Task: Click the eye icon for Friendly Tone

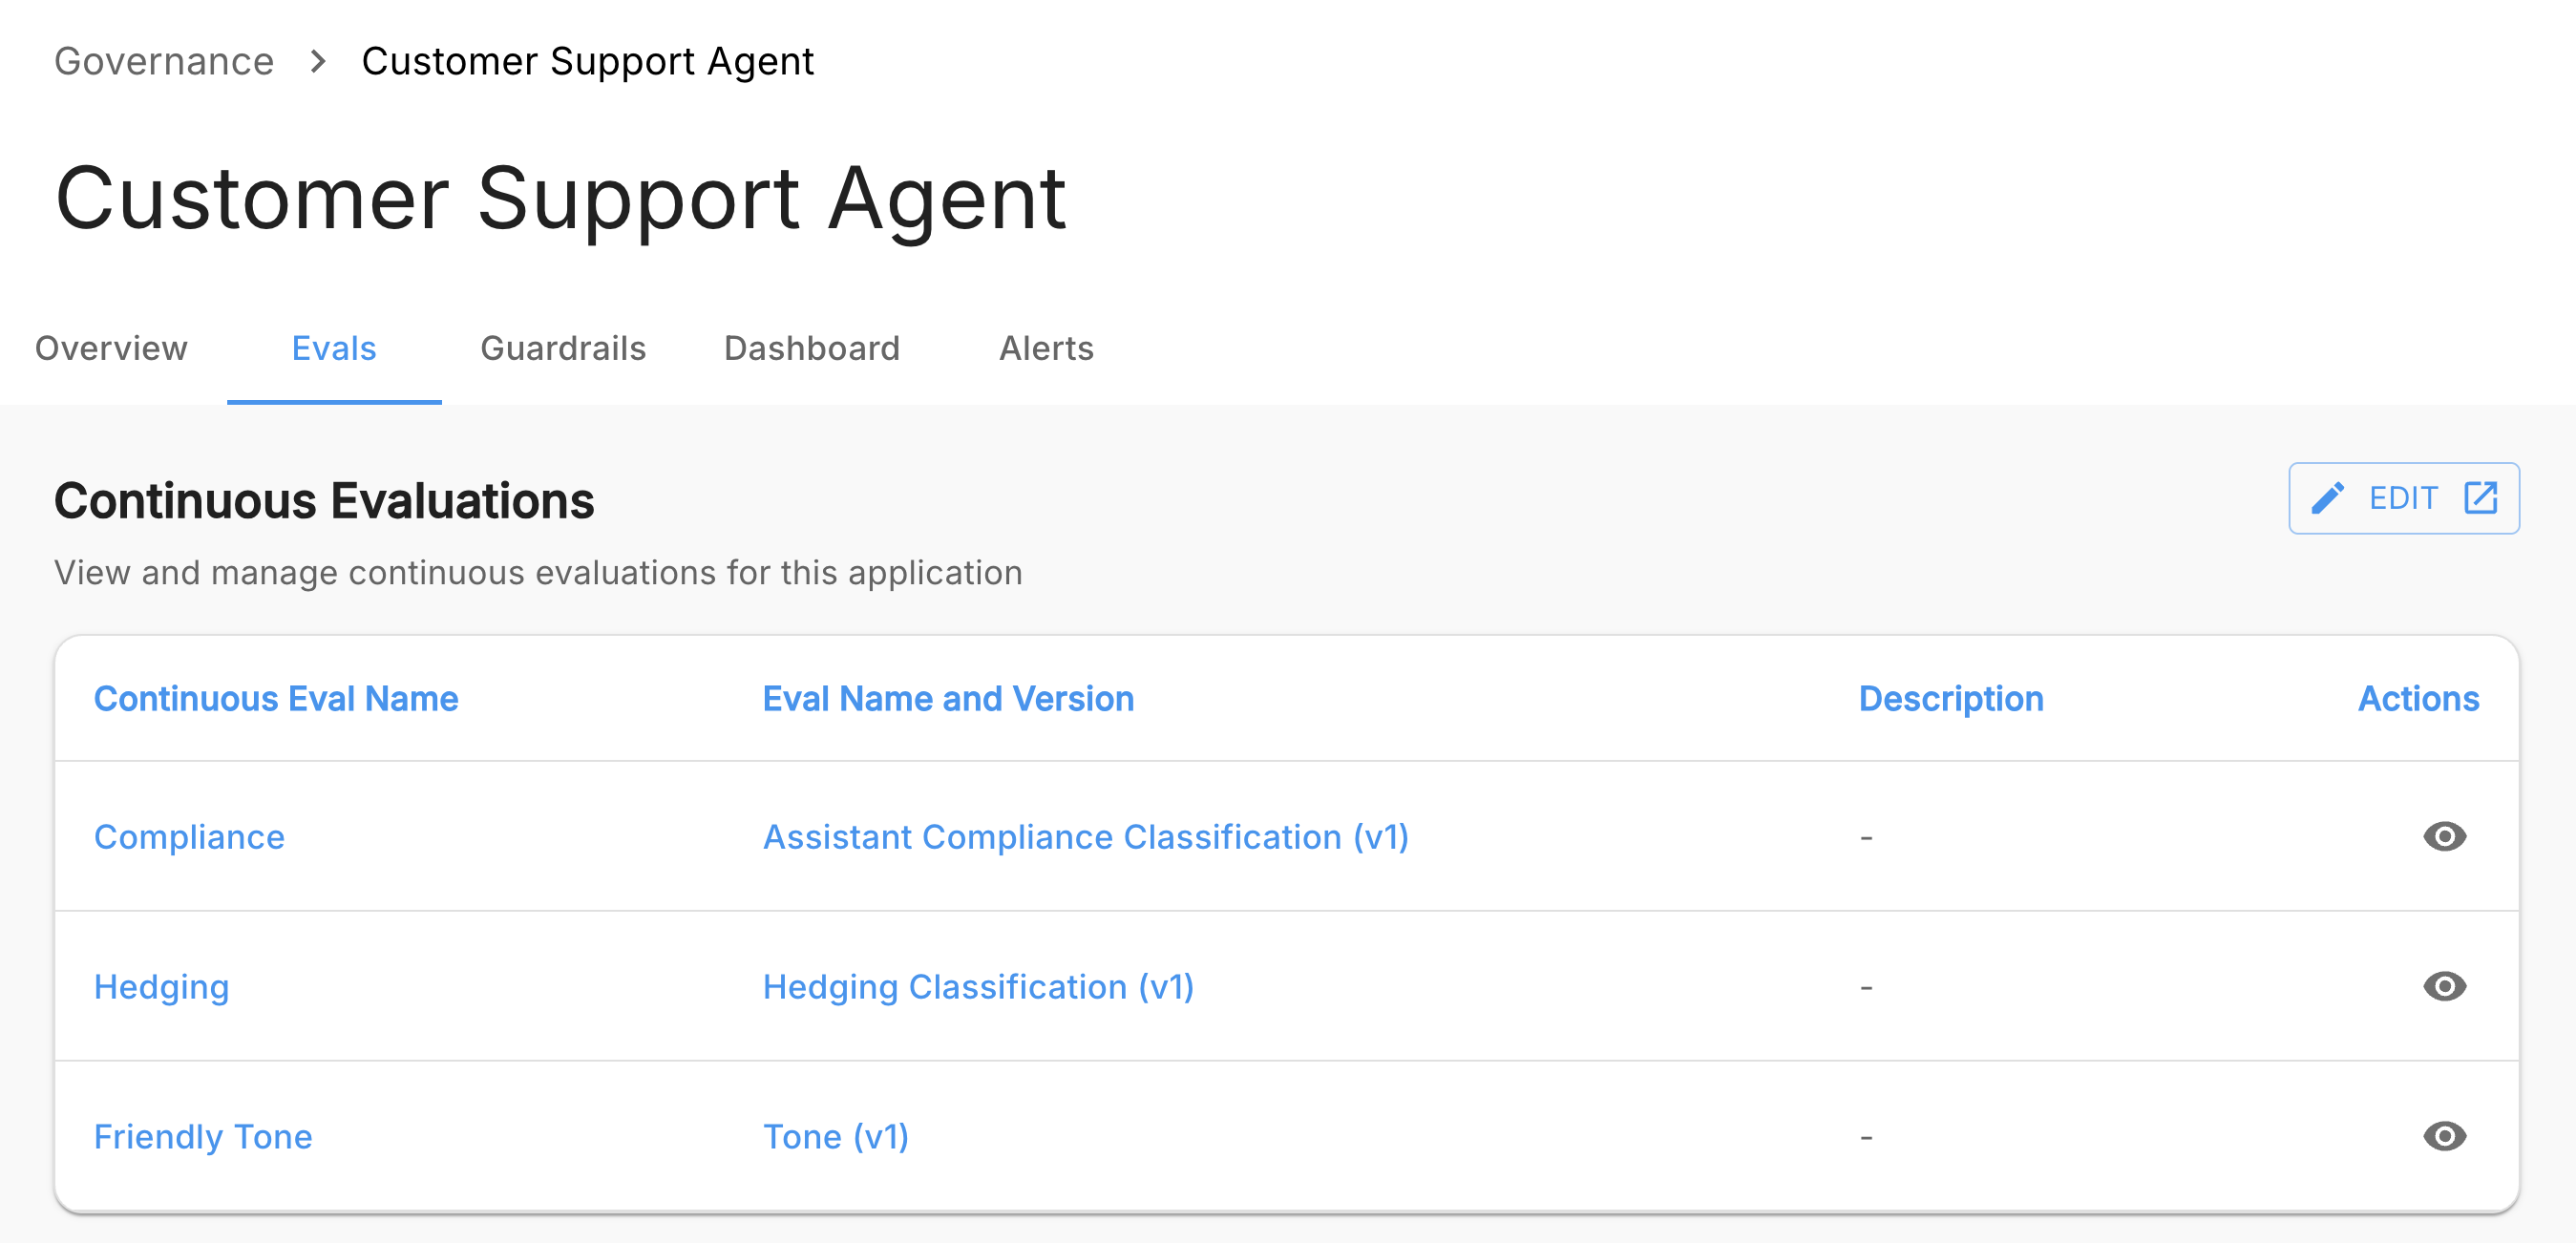Action: (2443, 1136)
